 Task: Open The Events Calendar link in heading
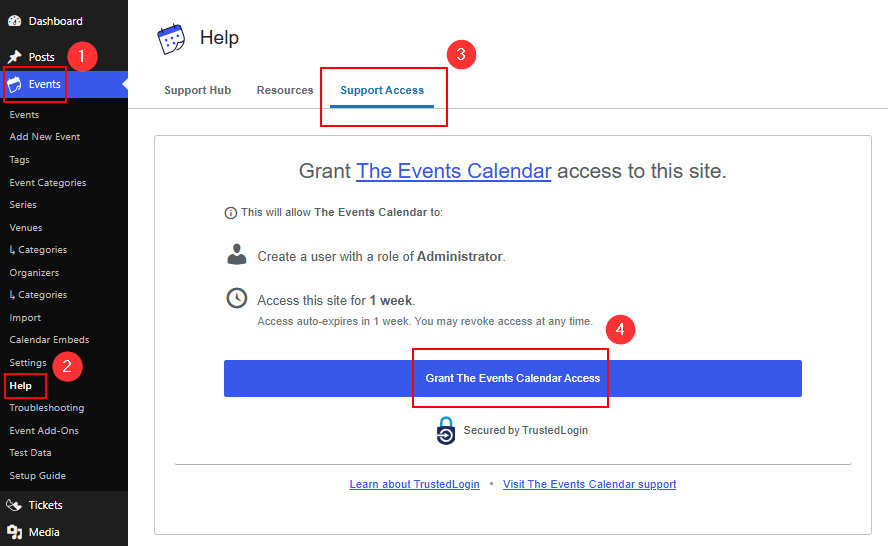(x=453, y=171)
